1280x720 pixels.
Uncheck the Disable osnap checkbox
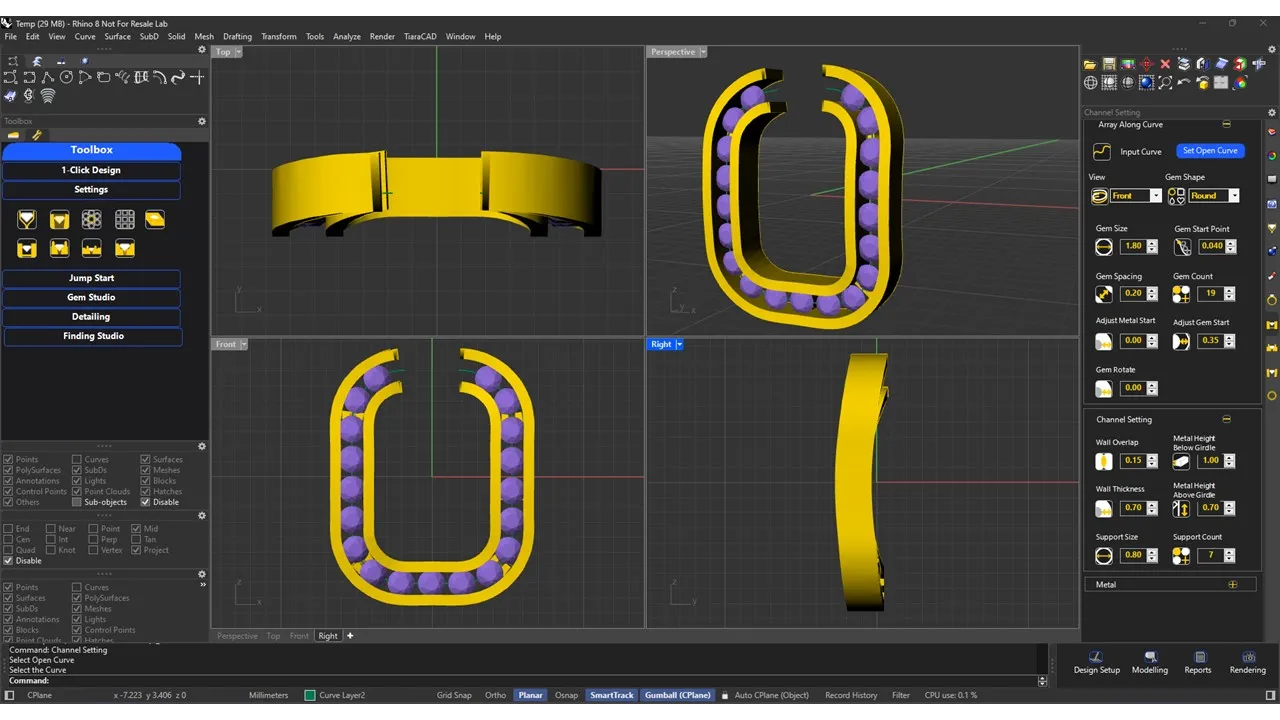pyautogui.click(x=9, y=561)
